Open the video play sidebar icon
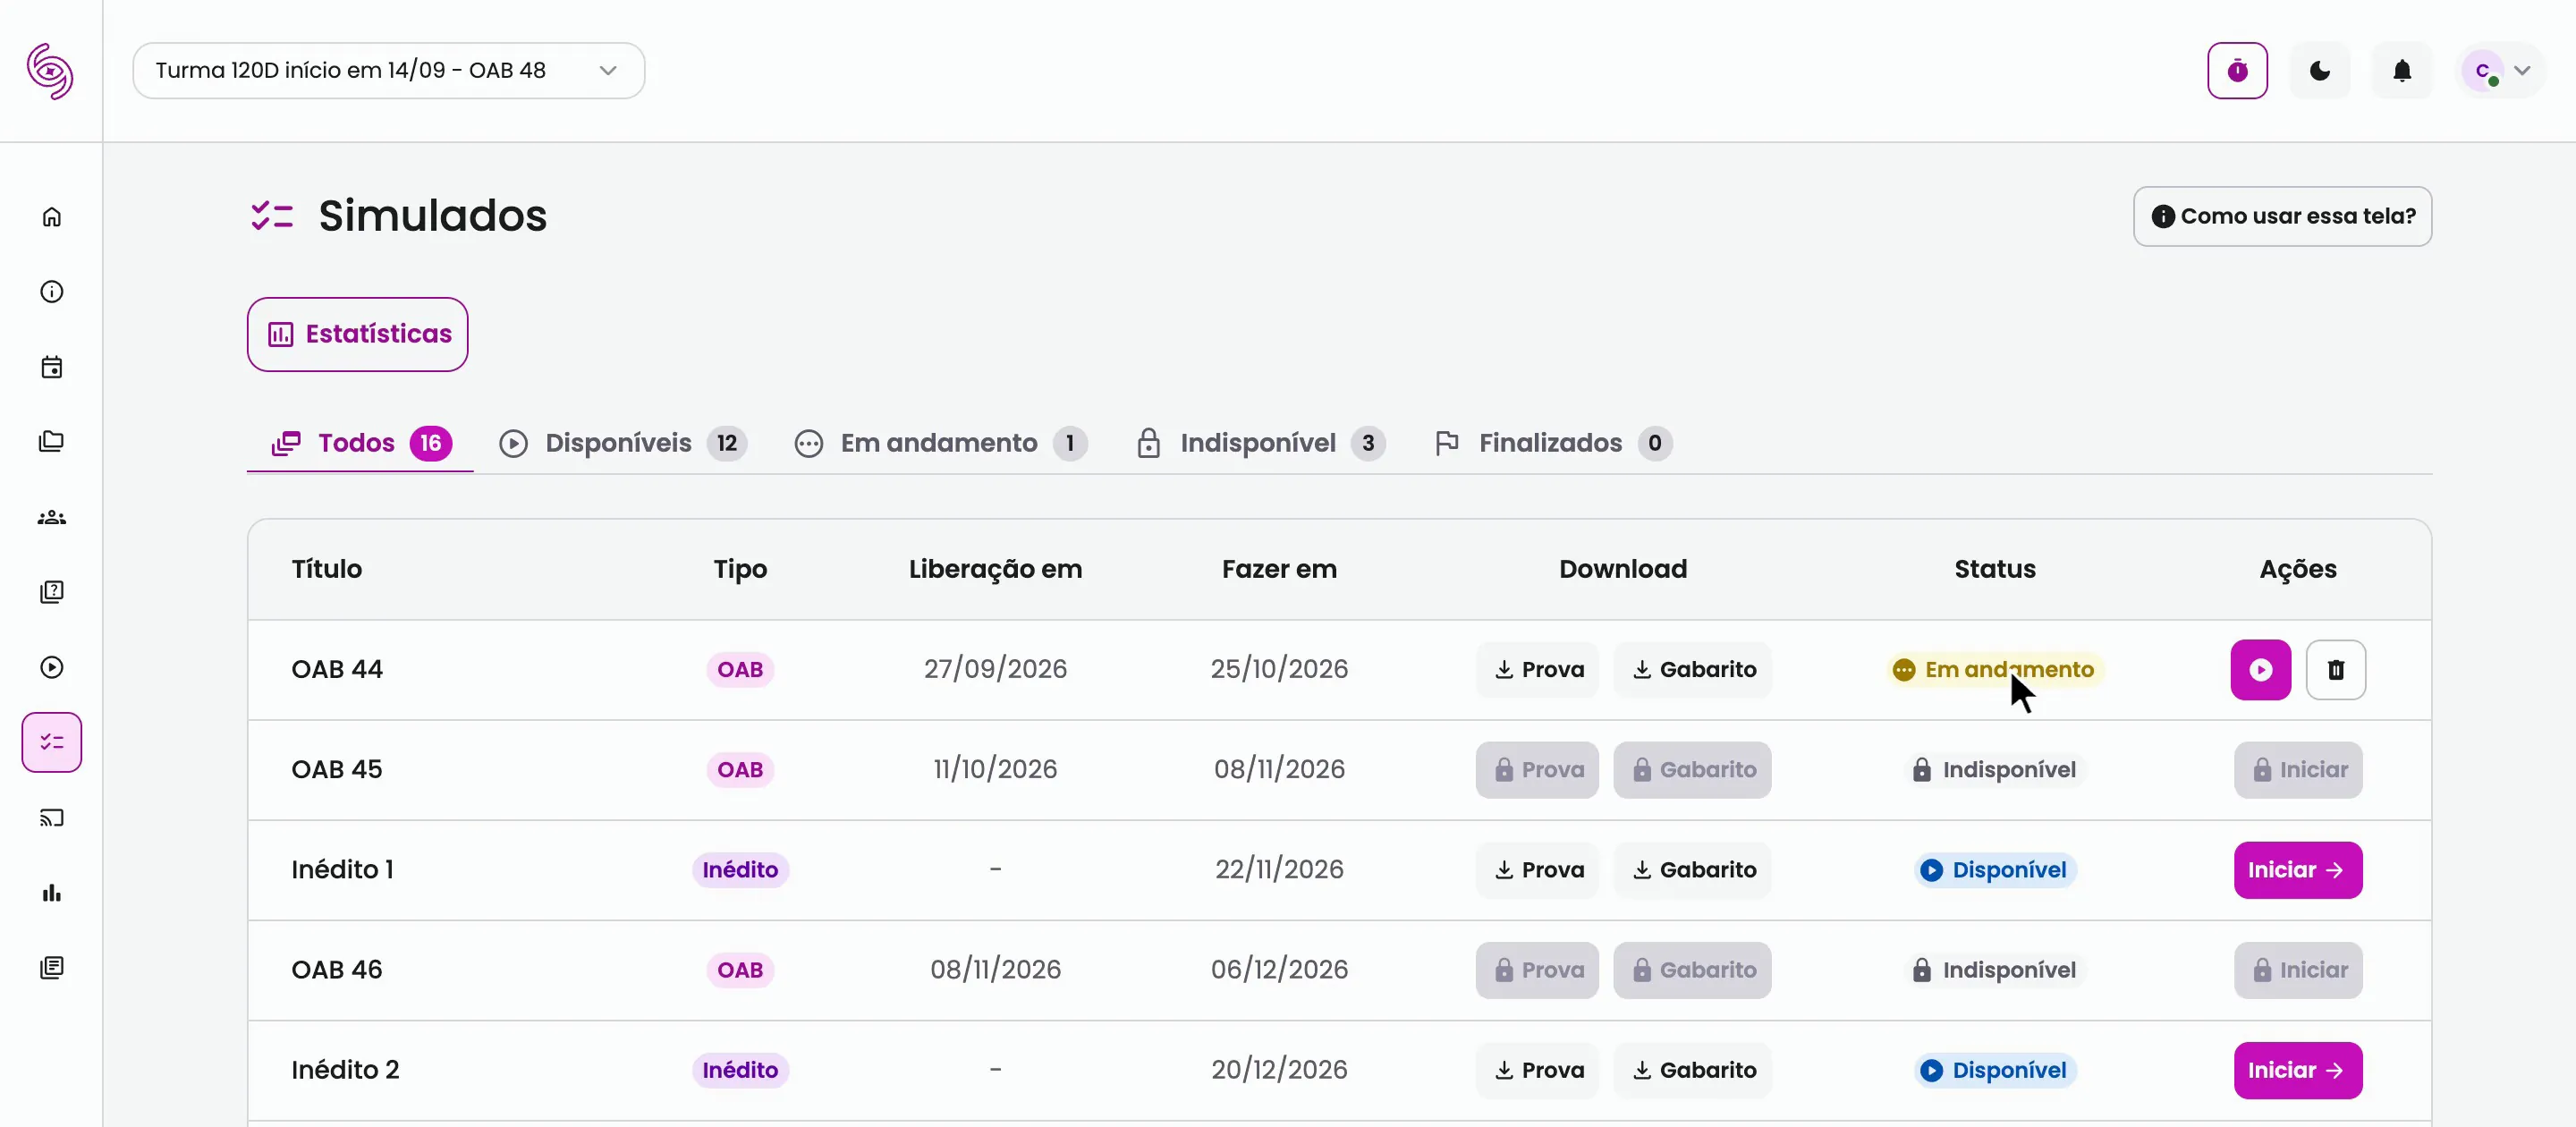The image size is (2576, 1127). coord(52,667)
